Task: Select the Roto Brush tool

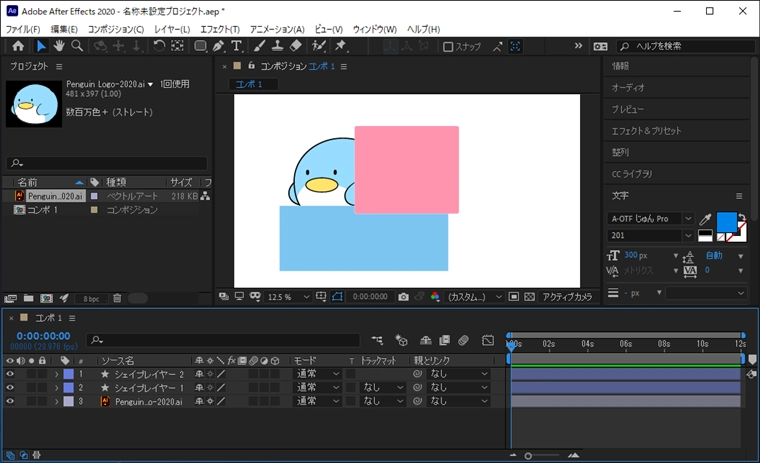Action: click(x=318, y=46)
